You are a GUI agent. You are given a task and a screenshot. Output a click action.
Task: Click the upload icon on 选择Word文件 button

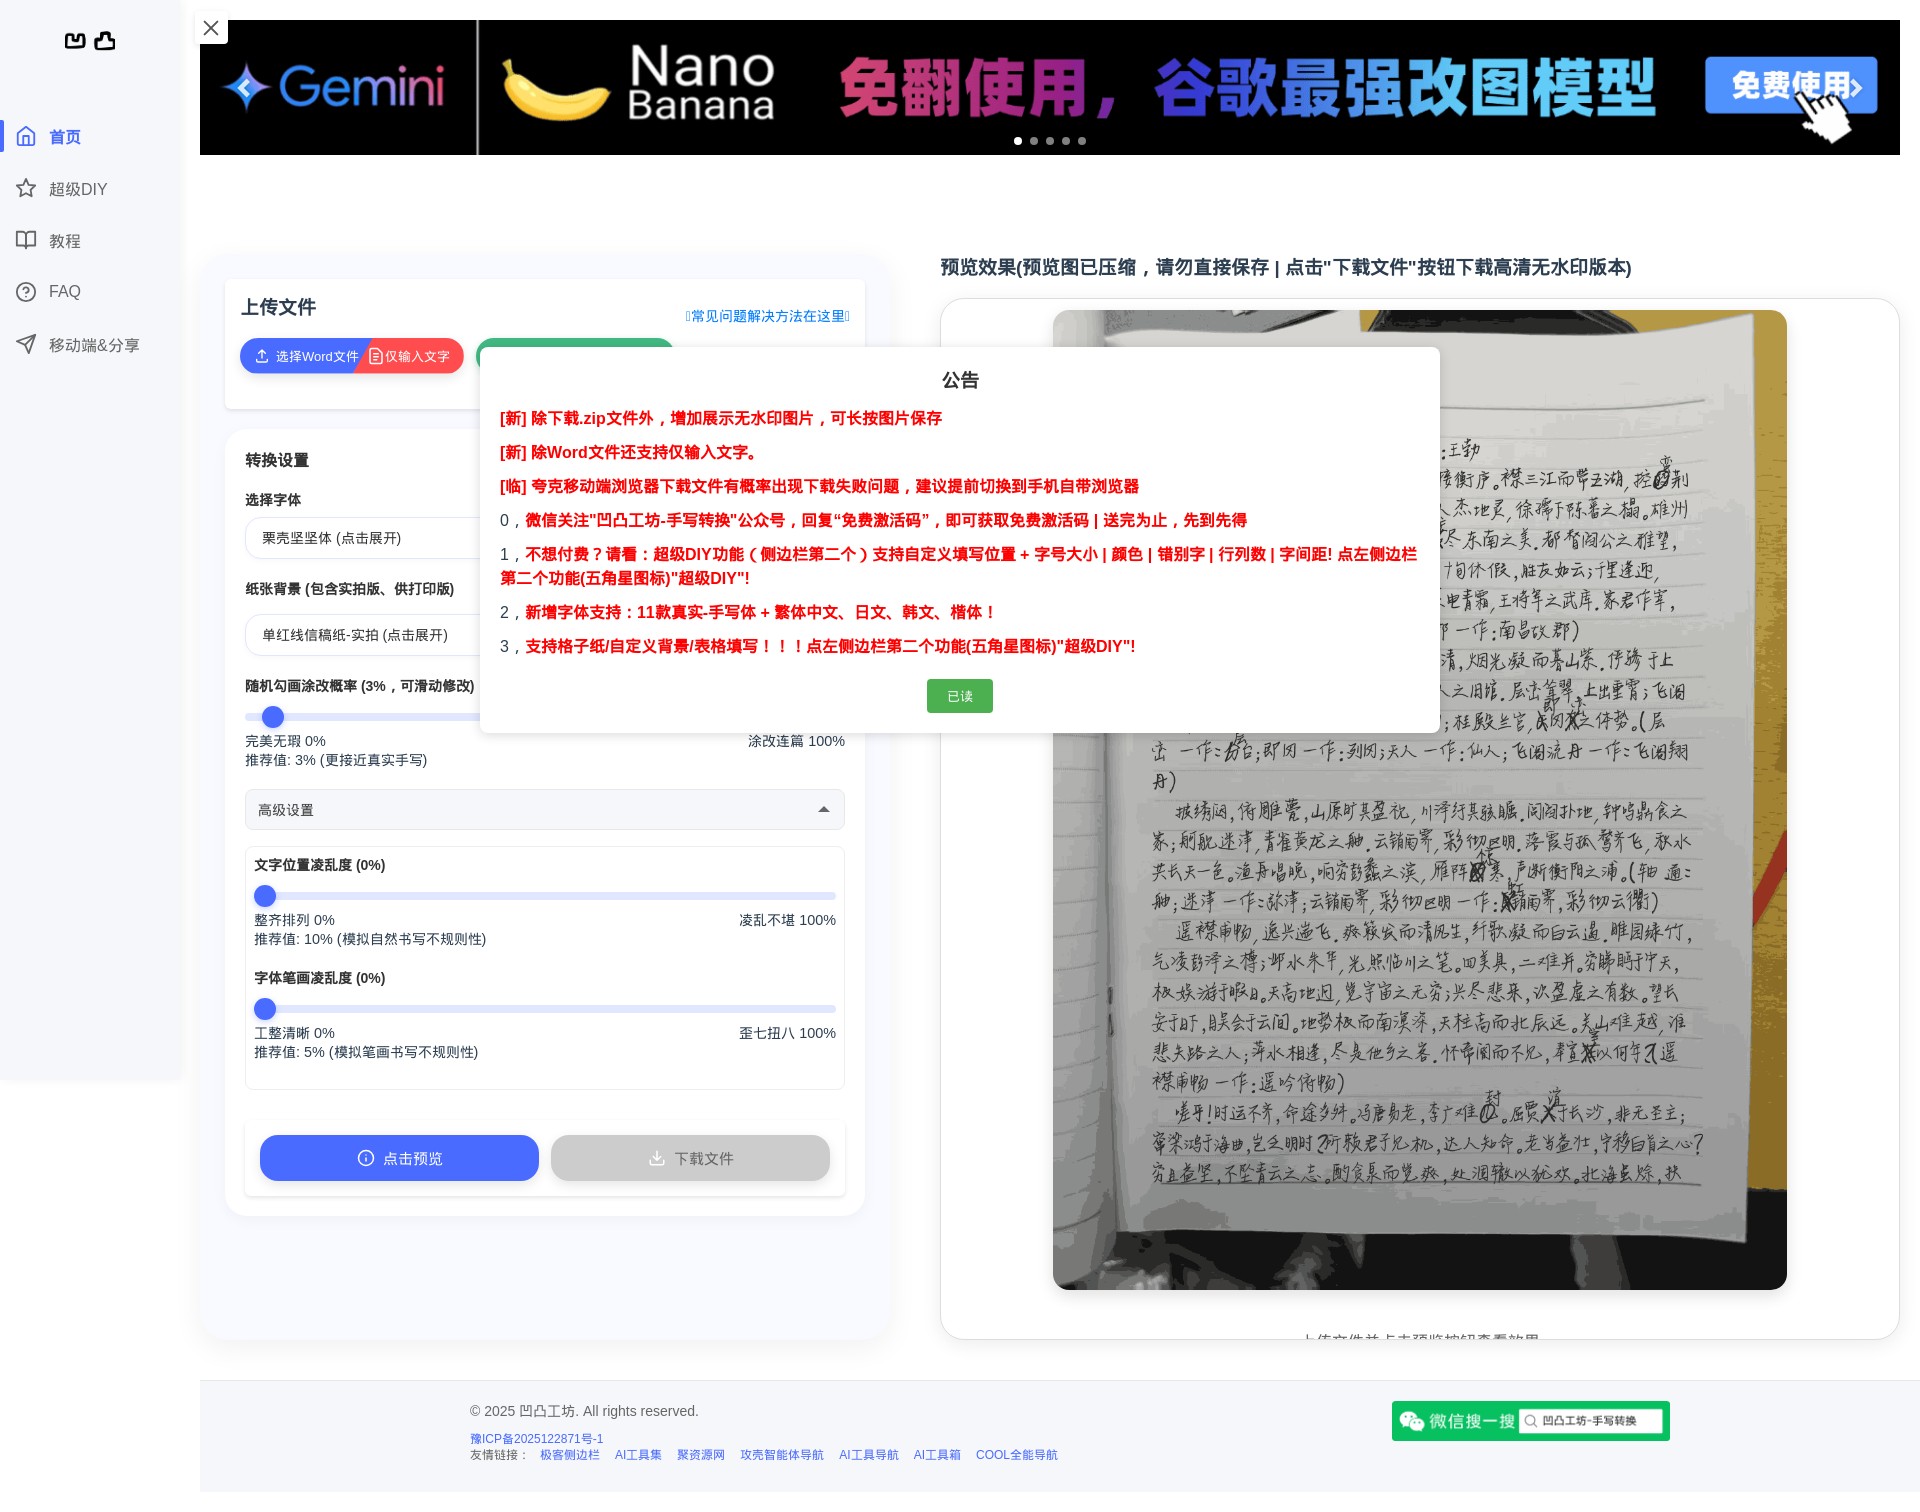[x=262, y=356]
